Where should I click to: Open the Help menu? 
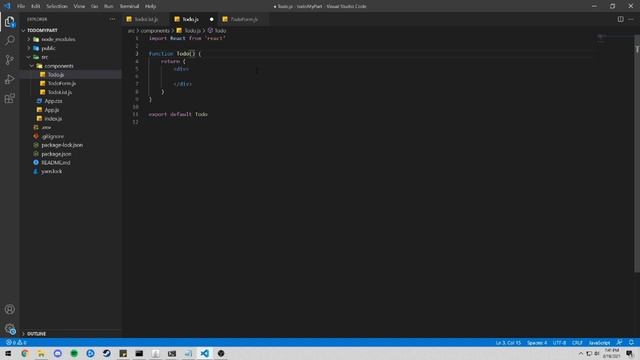151,6
